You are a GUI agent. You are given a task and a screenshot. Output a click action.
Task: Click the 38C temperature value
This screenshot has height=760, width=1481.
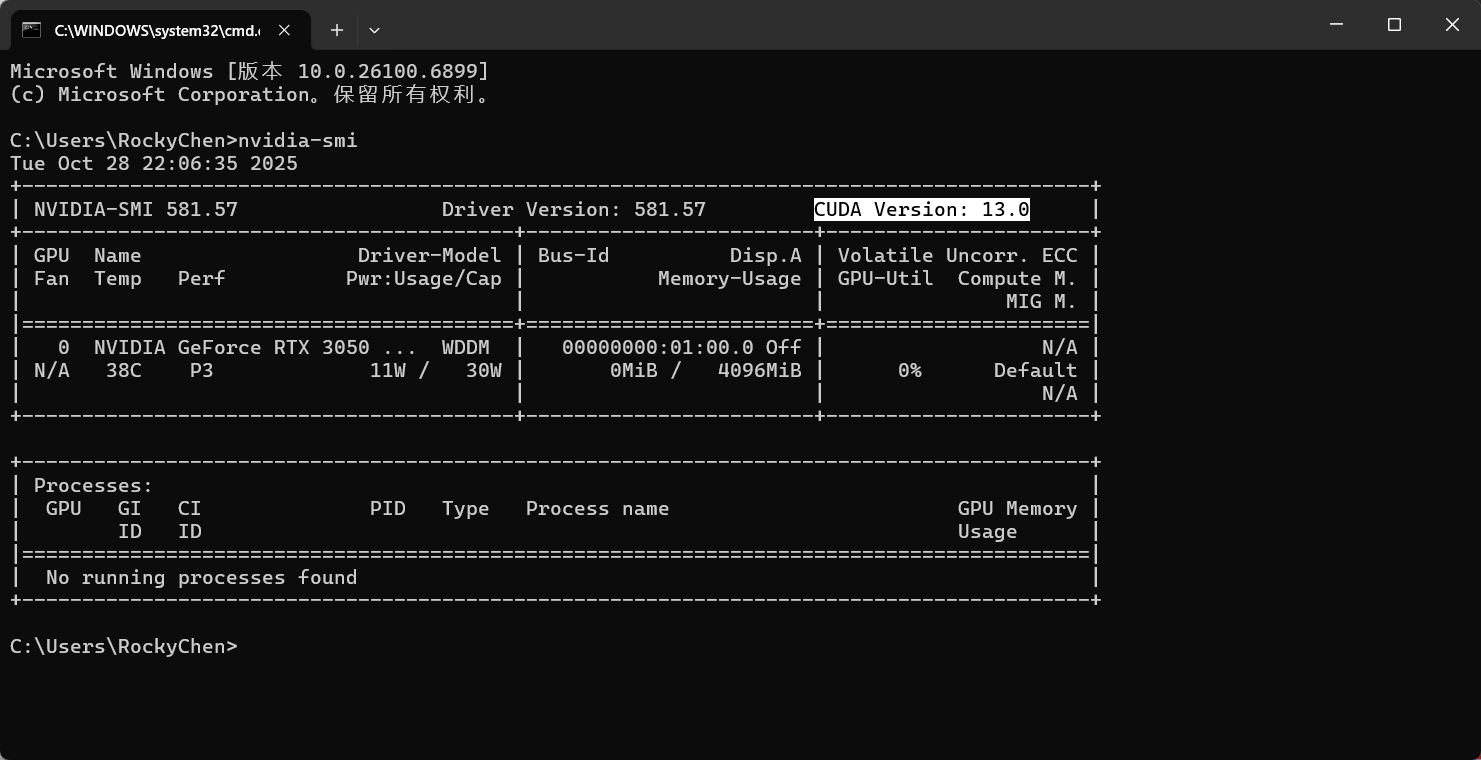click(x=124, y=371)
